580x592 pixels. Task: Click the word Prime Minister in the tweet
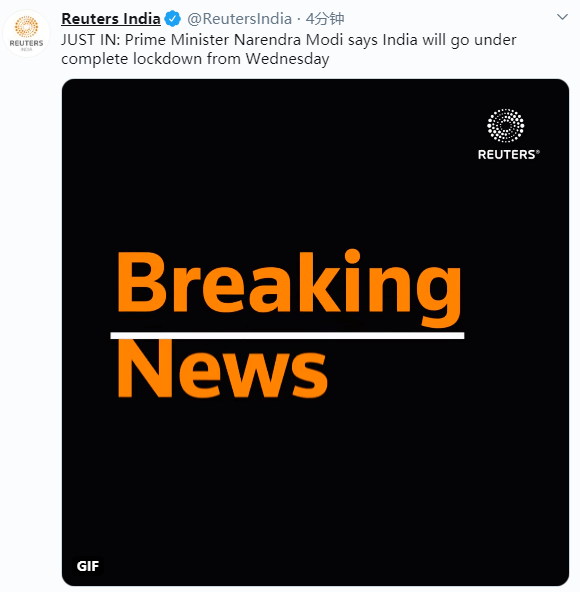177,40
